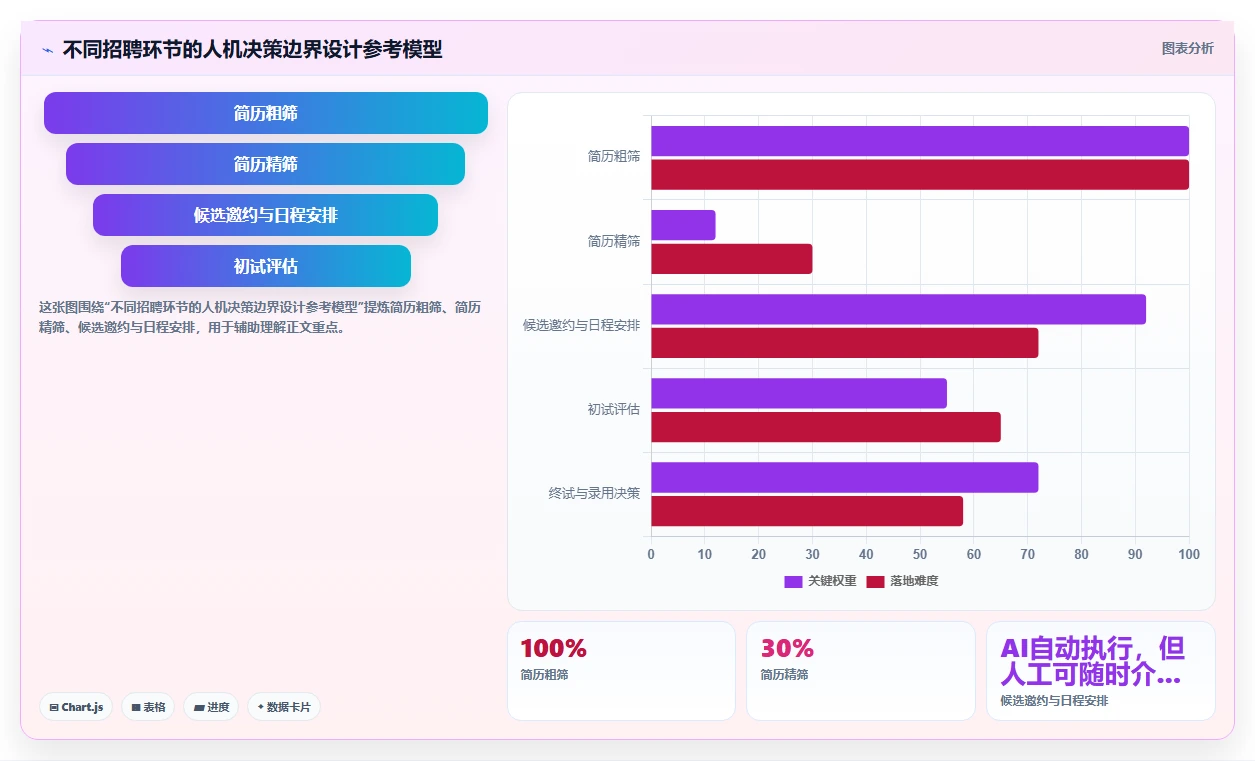The height and width of the screenshot is (761, 1255).
Task: Click the description paragraph under the funnel
Action: click(x=260, y=317)
